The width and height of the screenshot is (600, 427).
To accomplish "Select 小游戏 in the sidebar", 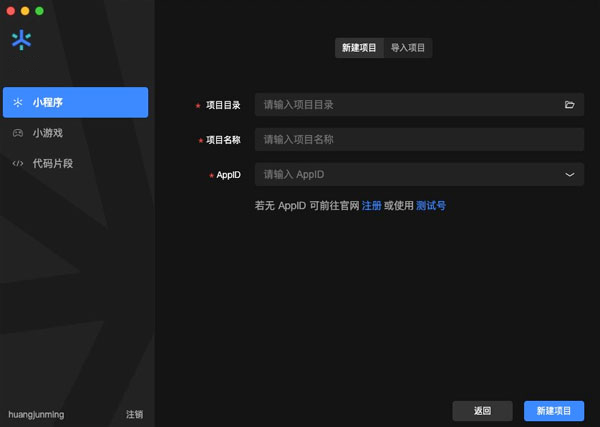I will [75, 133].
